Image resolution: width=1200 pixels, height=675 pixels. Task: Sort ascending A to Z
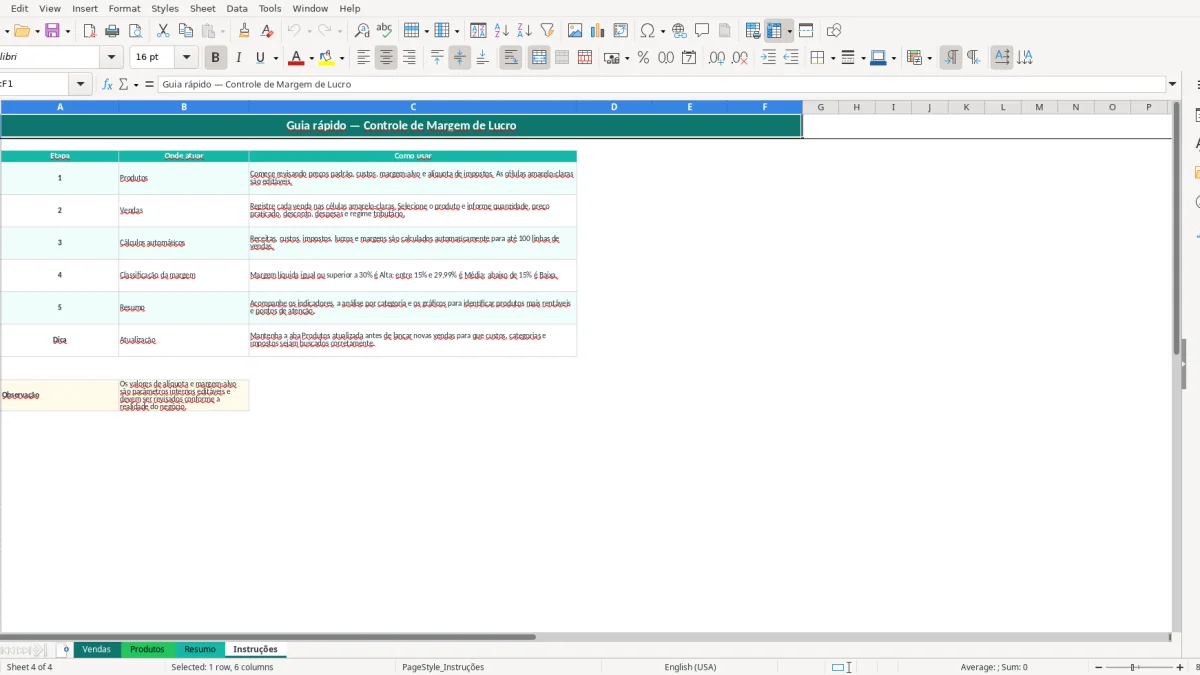point(502,31)
